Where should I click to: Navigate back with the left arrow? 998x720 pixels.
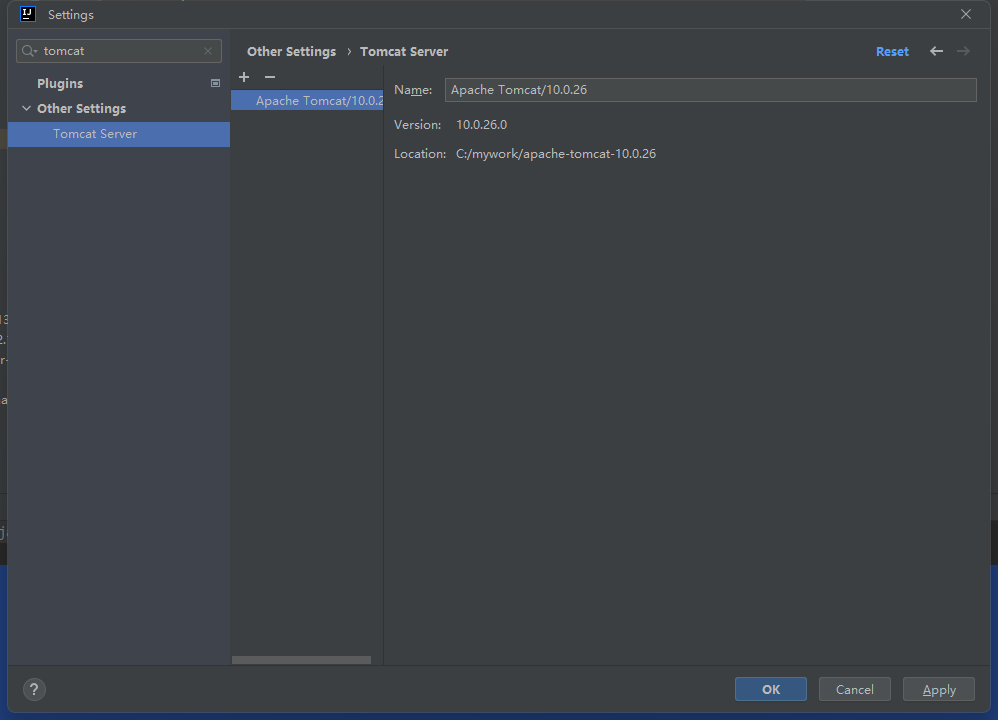tap(936, 51)
